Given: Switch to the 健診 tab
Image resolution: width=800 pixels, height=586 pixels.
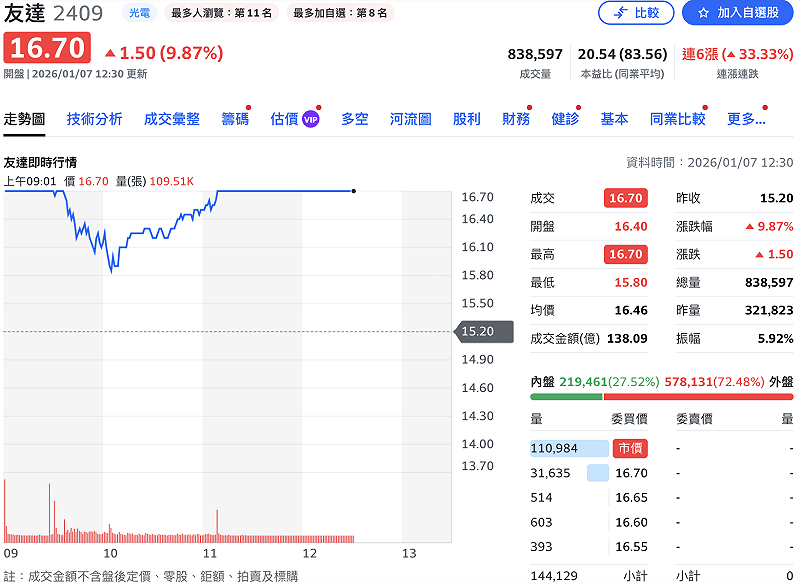Looking at the screenshot, I should click(563, 117).
